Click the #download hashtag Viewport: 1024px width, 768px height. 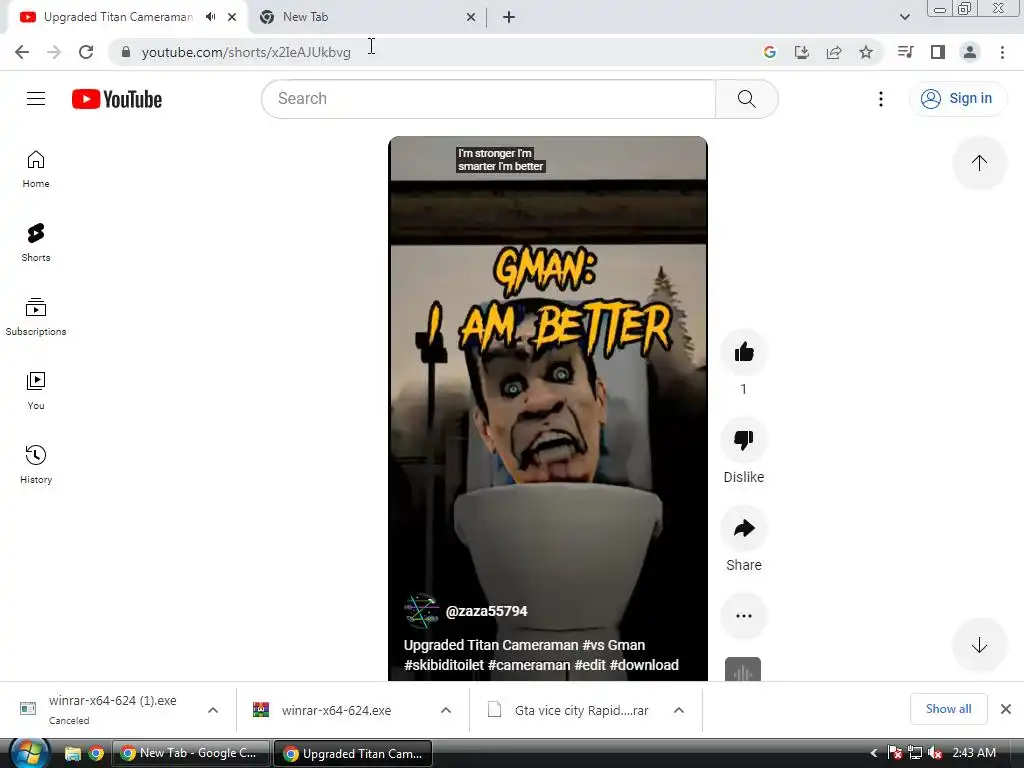click(x=644, y=665)
